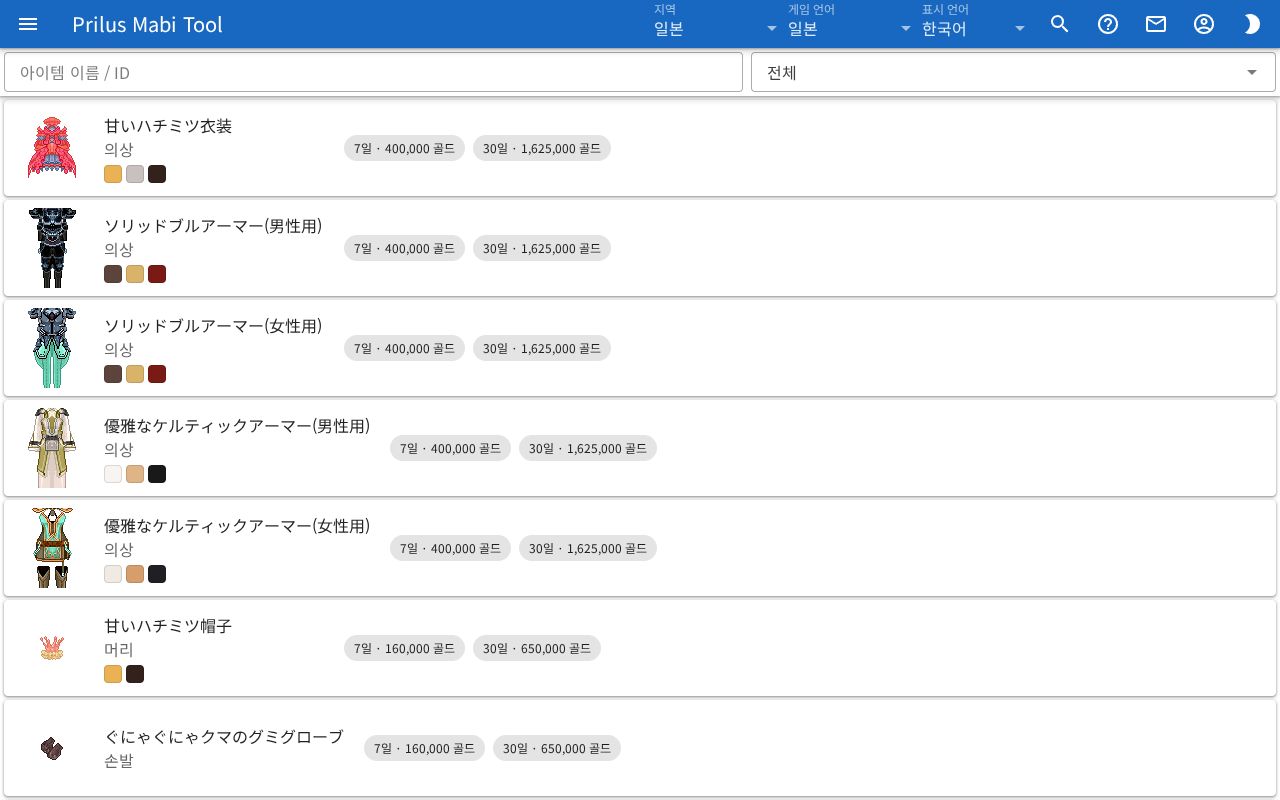Image resolution: width=1280 pixels, height=800 pixels.
Task: Expand the 게임 언어 game language dropdown
Action: (x=850, y=24)
